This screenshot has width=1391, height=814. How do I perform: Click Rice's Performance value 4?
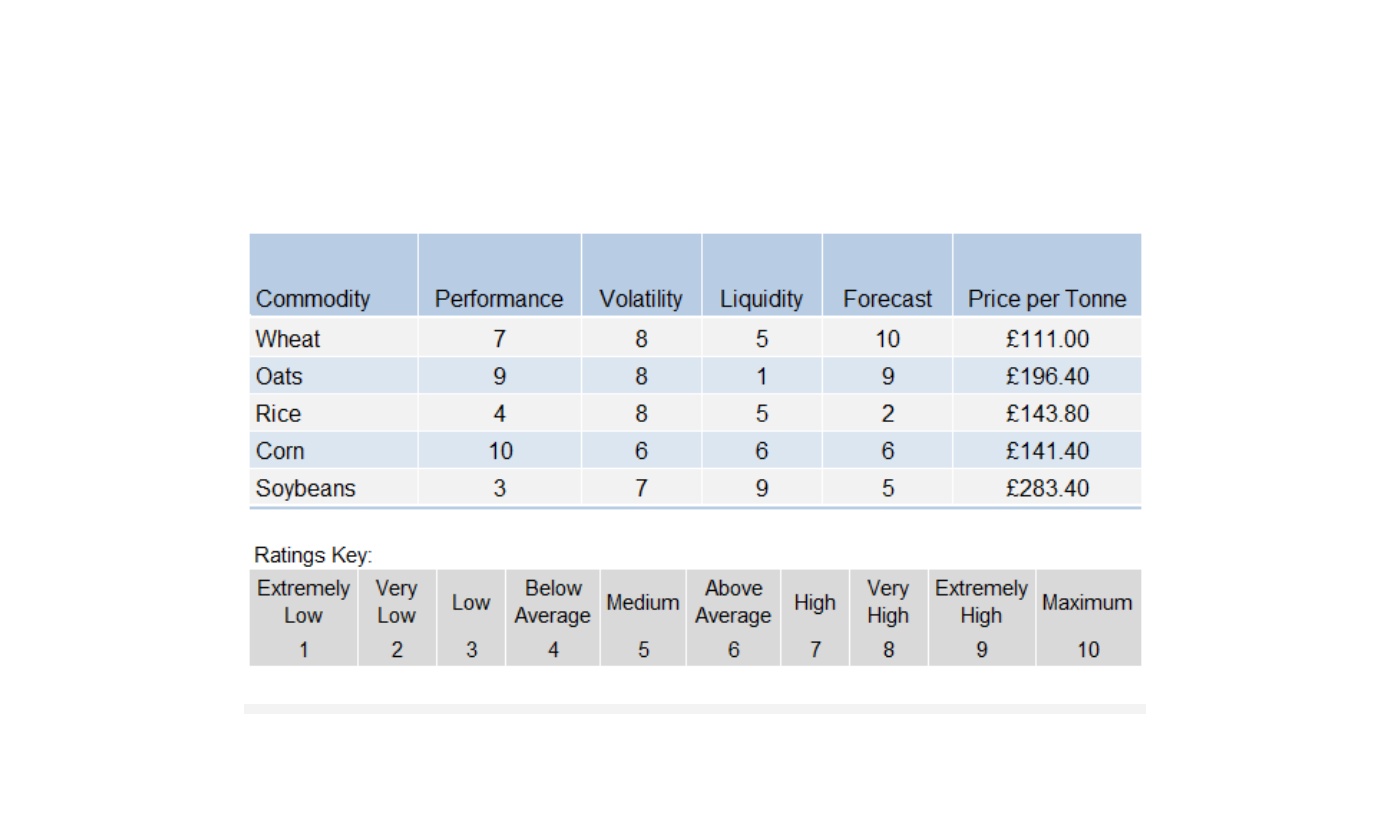(499, 414)
